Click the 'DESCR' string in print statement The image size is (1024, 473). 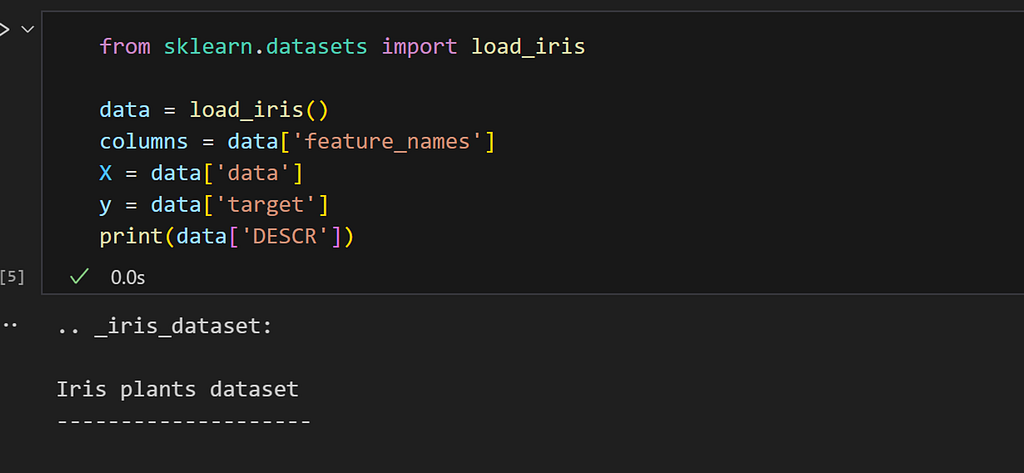point(284,236)
